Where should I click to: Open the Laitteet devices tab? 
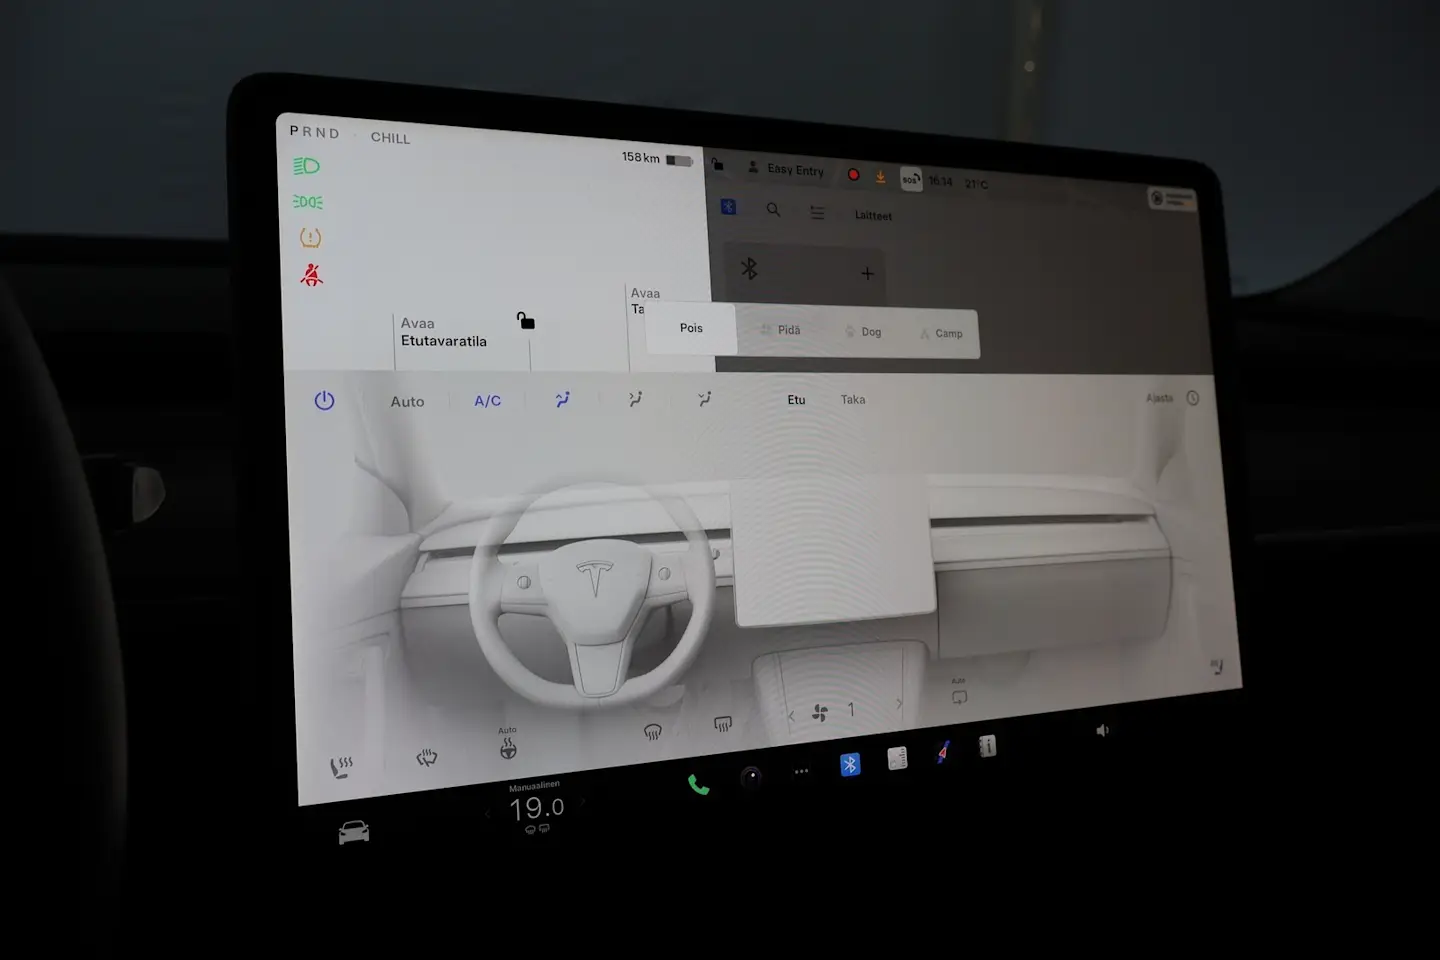[873, 215]
